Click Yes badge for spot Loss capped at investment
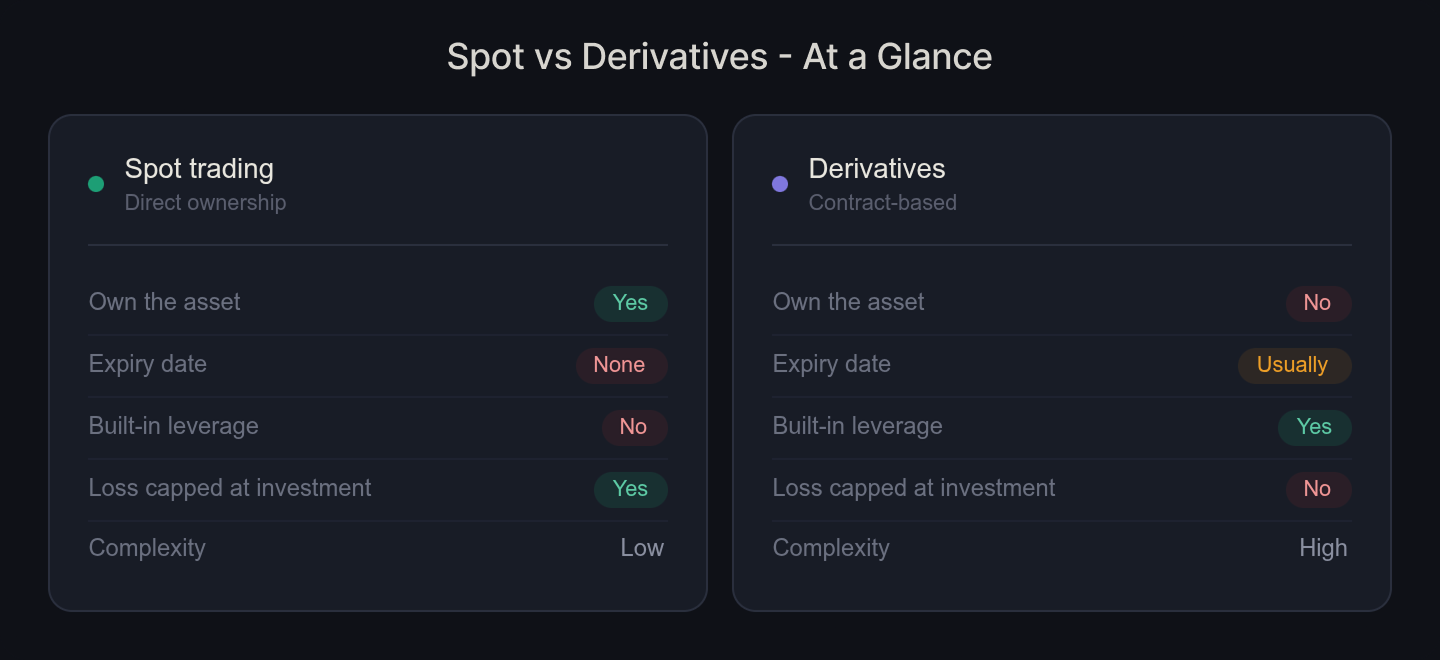Screen dimensions: 1440x660 click(x=630, y=489)
